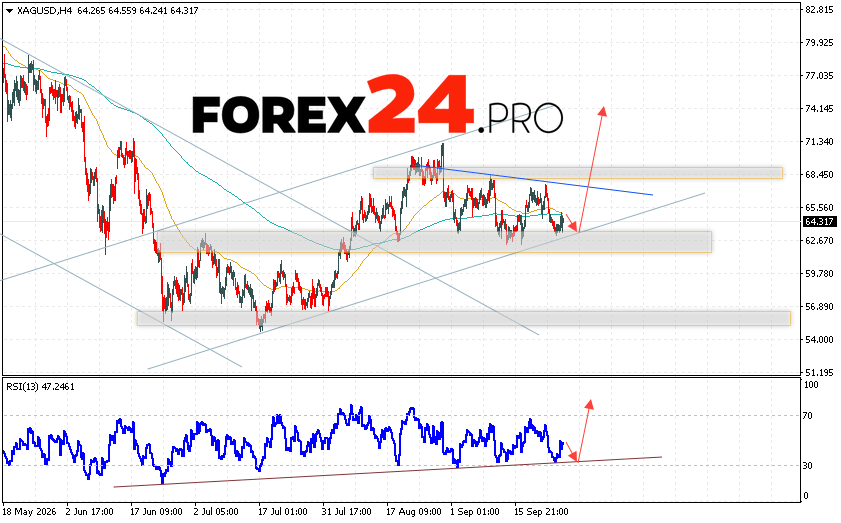Open the chart menu triangle beside XAGUSD,H4
The width and height of the screenshot is (841, 523).
[9, 11]
